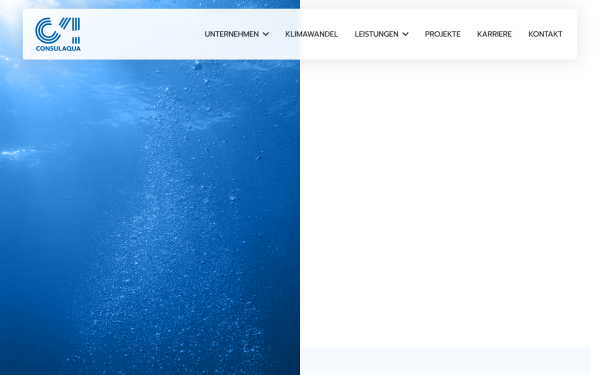The width and height of the screenshot is (600, 375).
Task: Open the Projekte page
Action: tap(442, 34)
